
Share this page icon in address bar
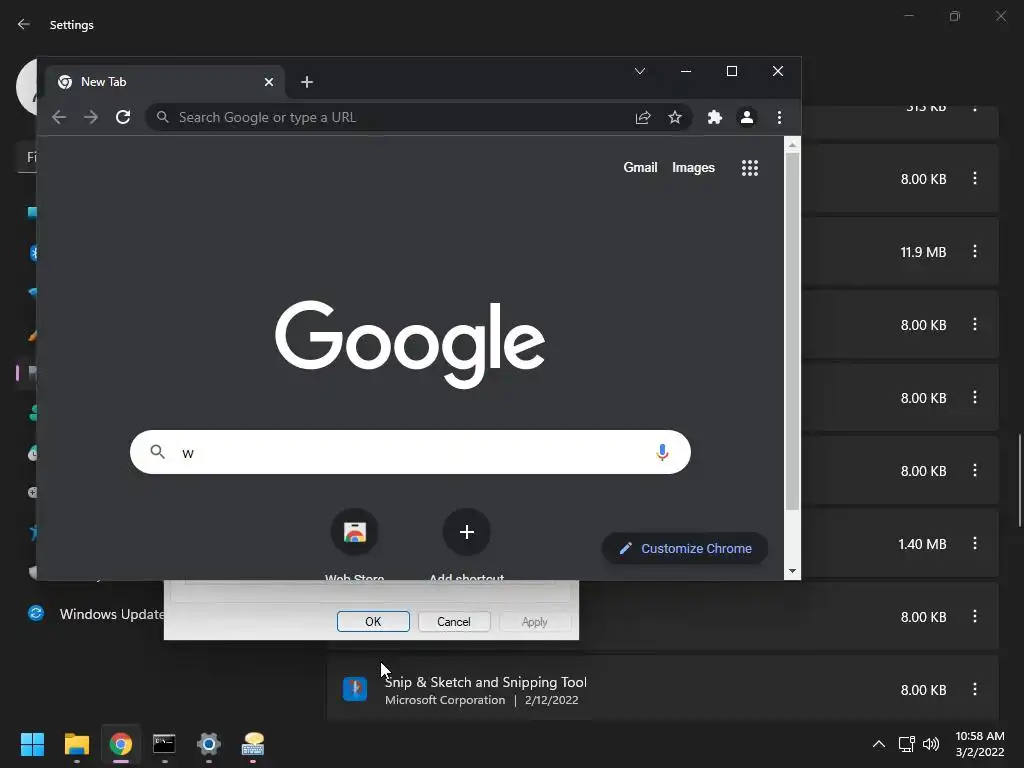pos(643,118)
